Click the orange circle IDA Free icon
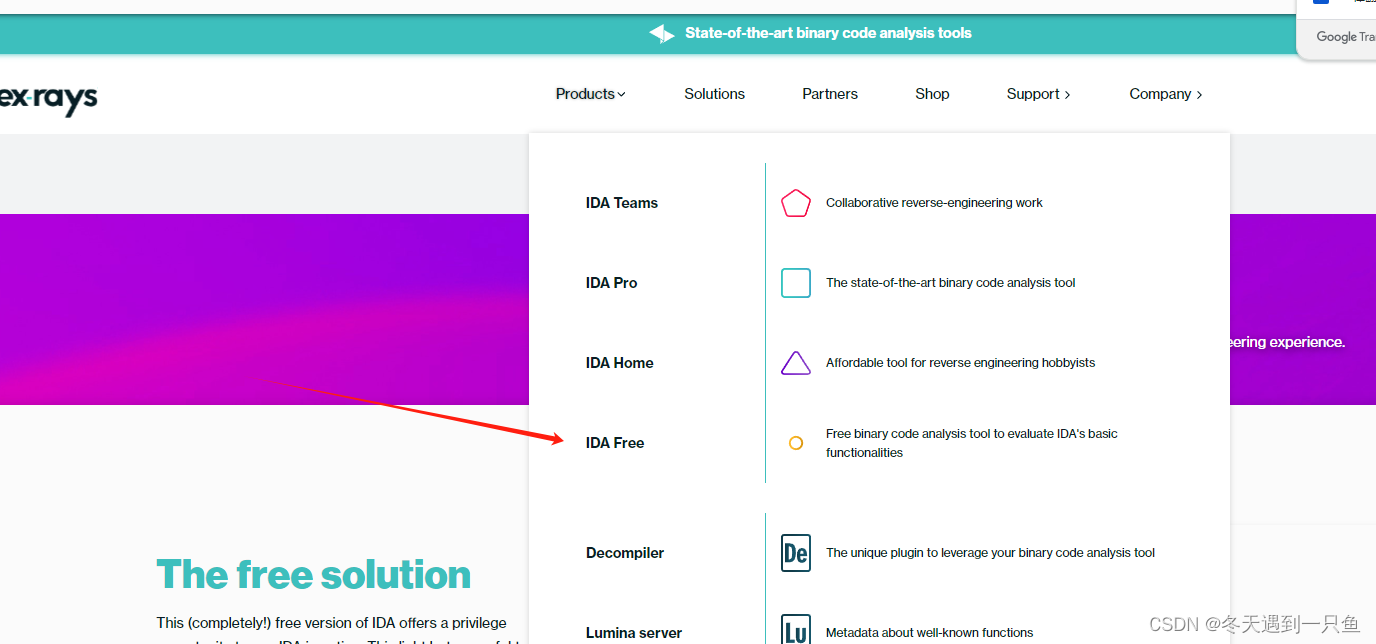 pyautogui.click(x=796, y=443)
